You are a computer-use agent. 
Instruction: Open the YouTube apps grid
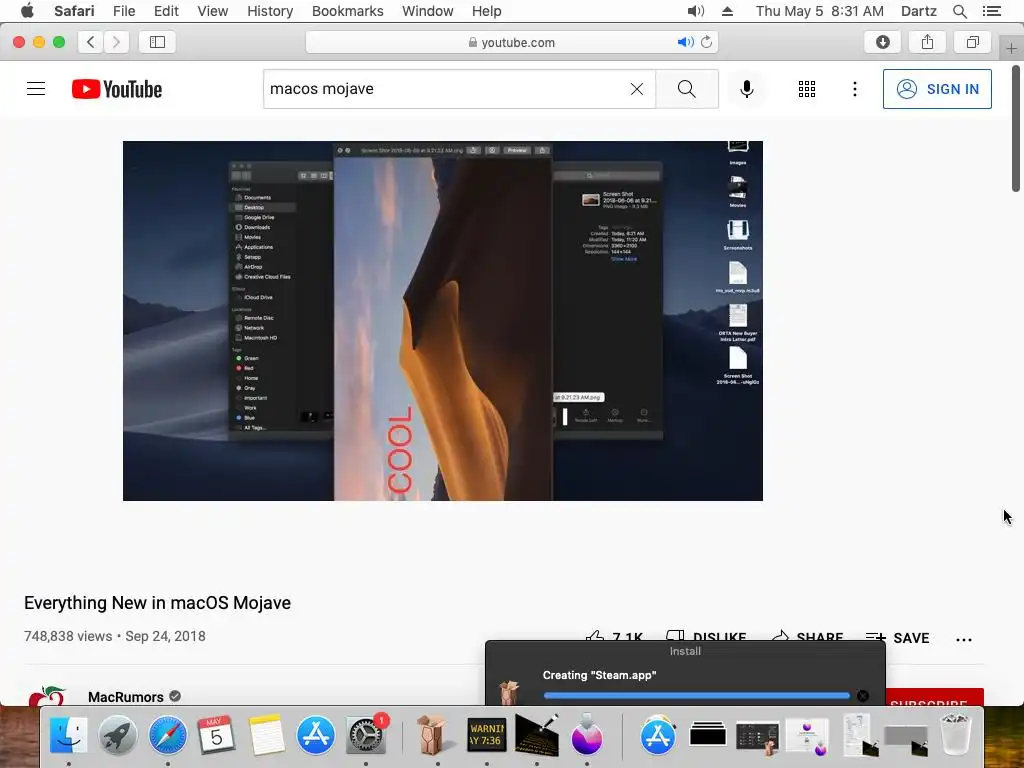[x=807, y=89]
